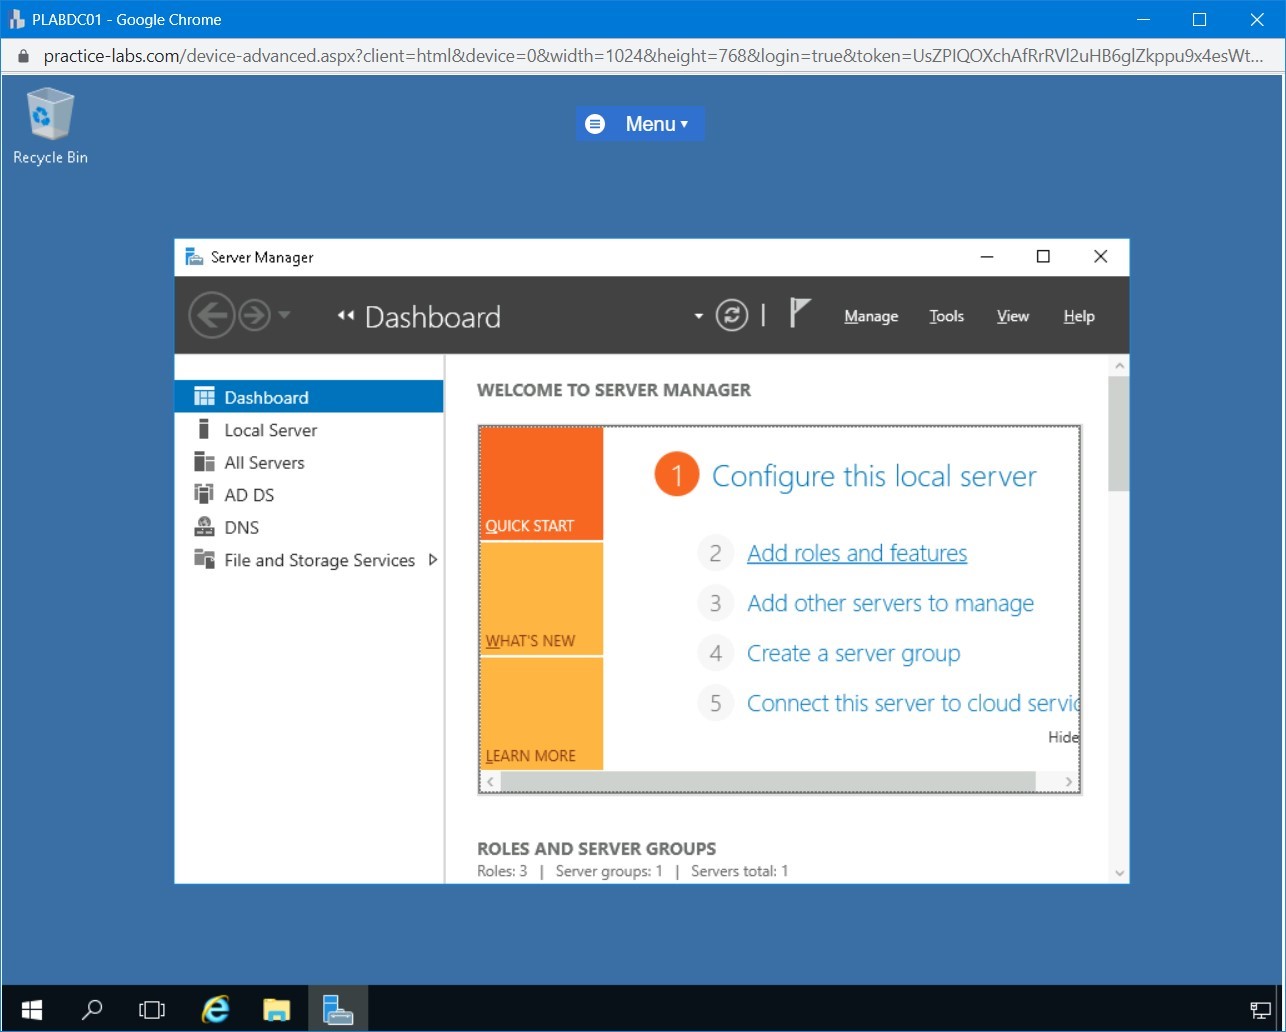Screen dimensions: 1286x1032
Task: Click the All Servers icon in sidebar
Action: (x=204, y=462)
